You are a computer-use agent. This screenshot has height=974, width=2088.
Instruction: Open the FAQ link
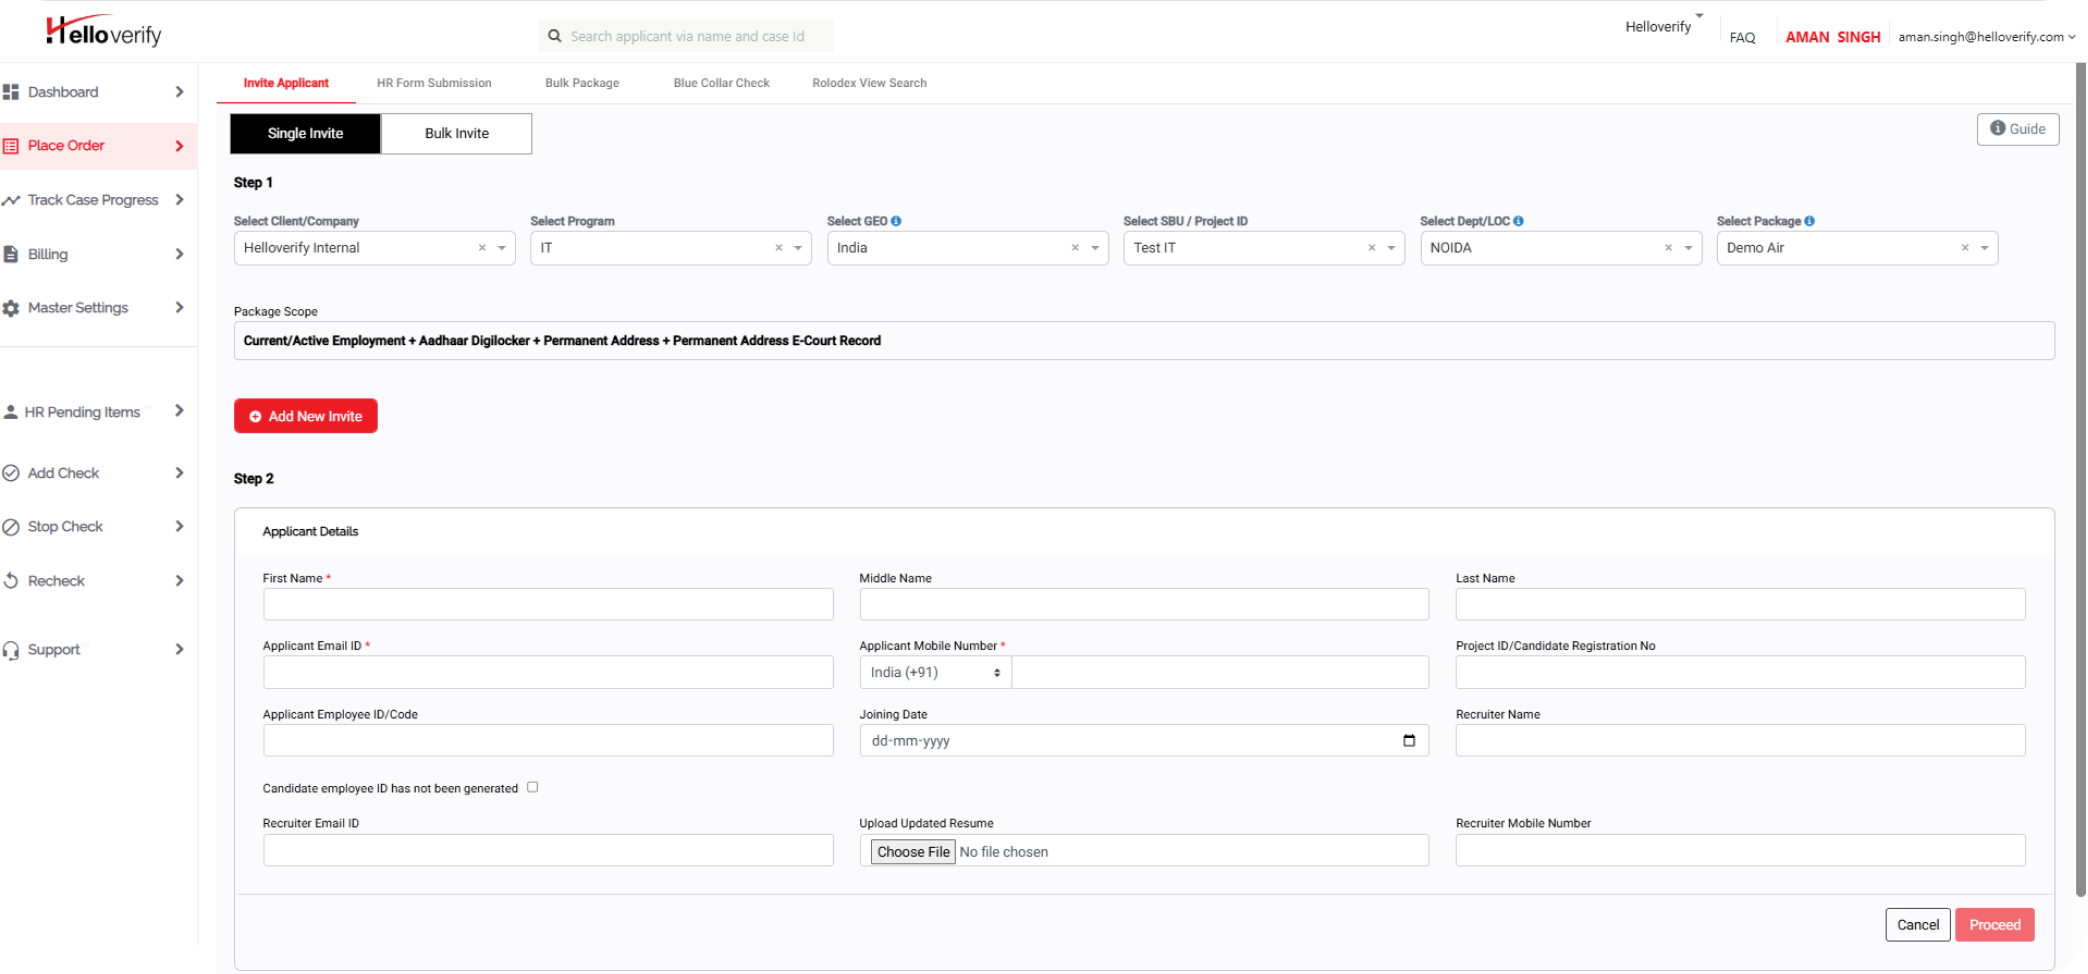click(1742, 37)
